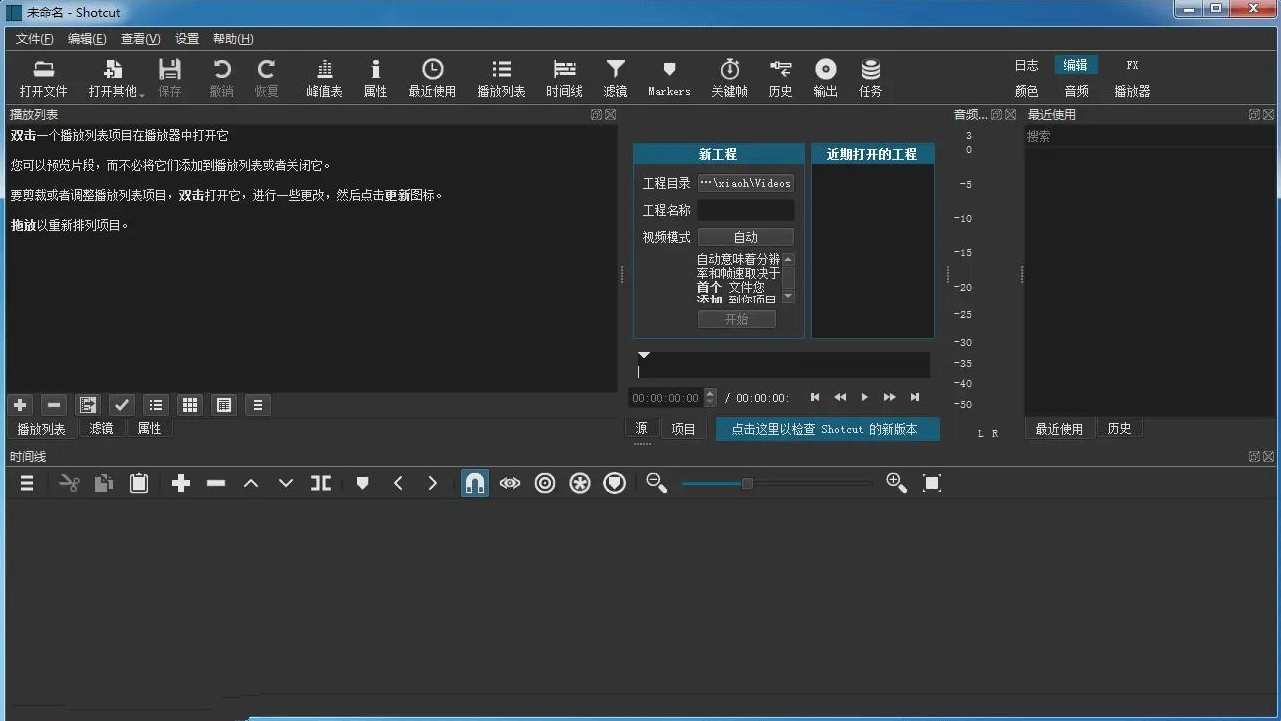Toggle scrub while dragging

509,483
